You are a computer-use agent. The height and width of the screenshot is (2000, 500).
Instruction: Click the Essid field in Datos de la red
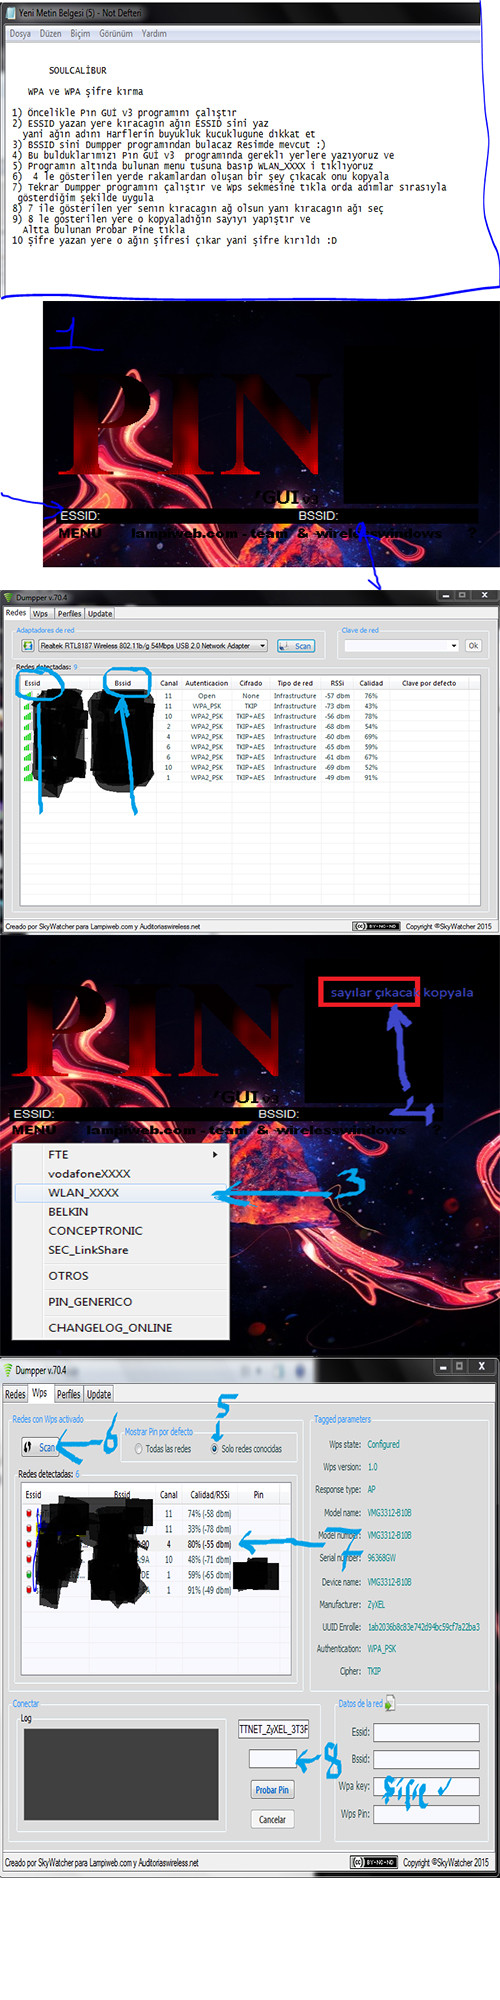point(426,1732)
